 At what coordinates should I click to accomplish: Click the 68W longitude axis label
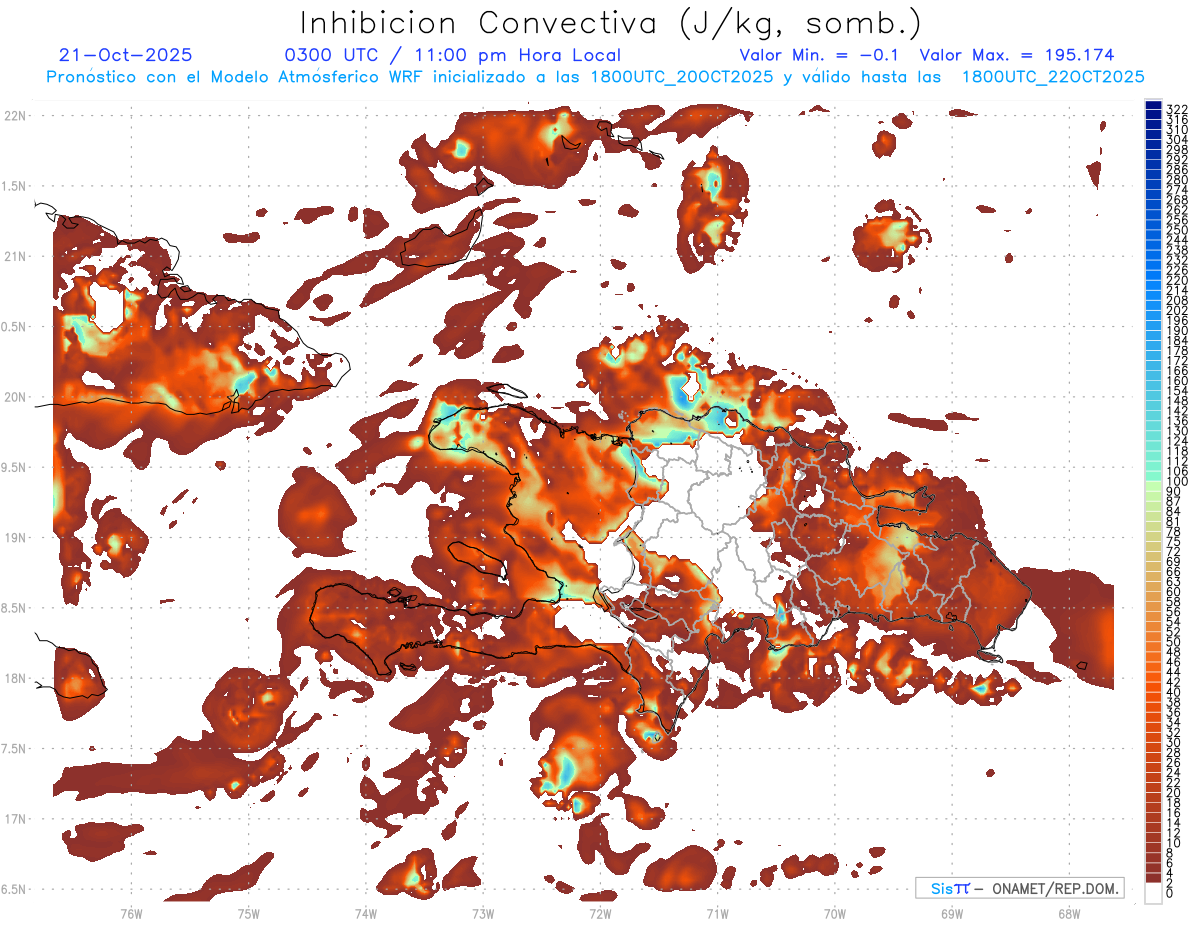(x=1068, y=913)
